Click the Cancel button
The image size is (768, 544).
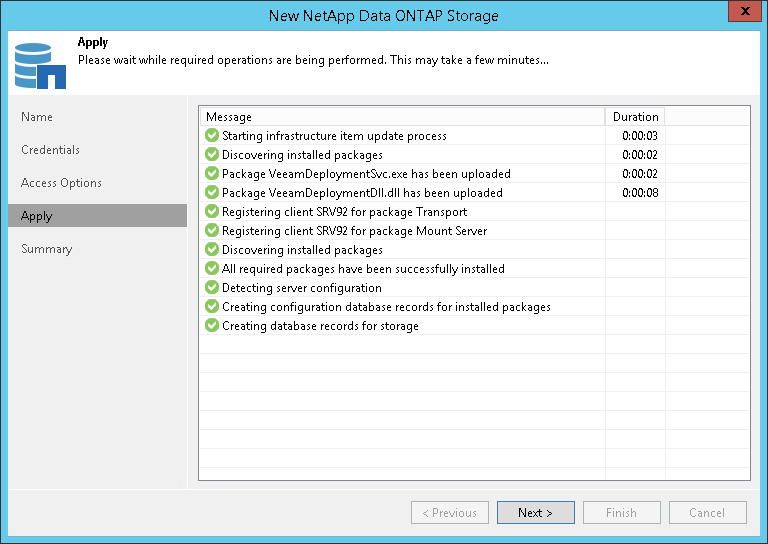707,513
